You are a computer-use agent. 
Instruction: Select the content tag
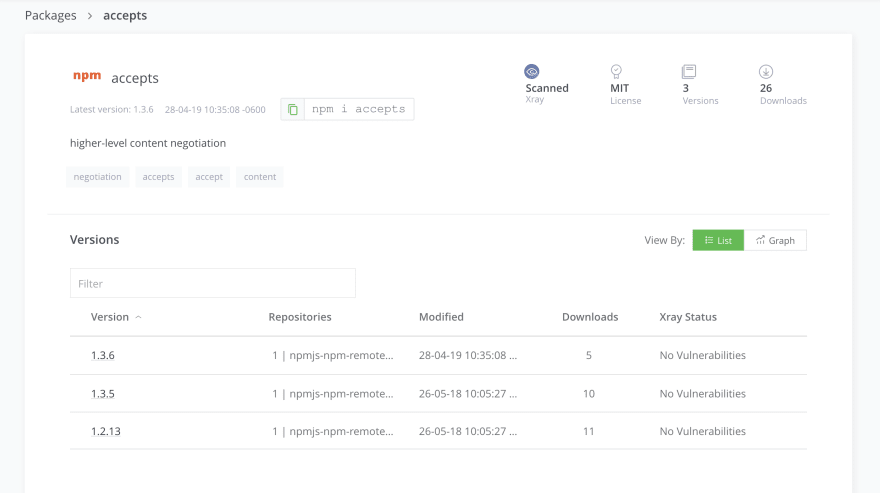[260, 177]
